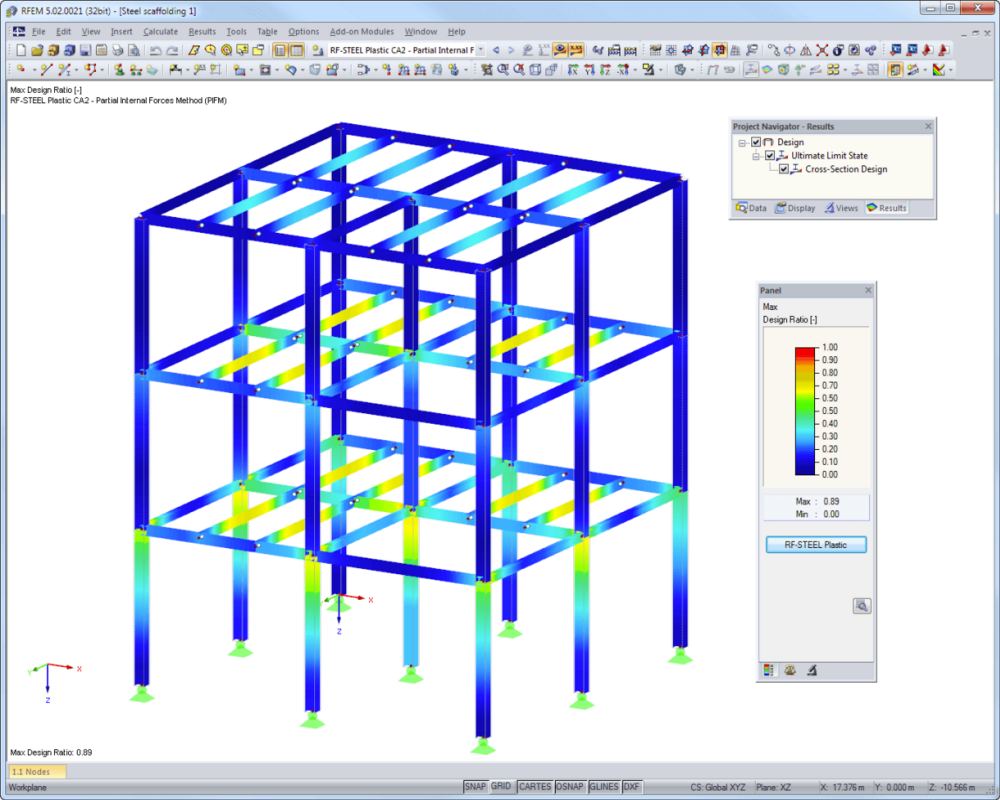Collapse the Ultimate Limit State node
The image size is (1000, 800).
[755, 156]
